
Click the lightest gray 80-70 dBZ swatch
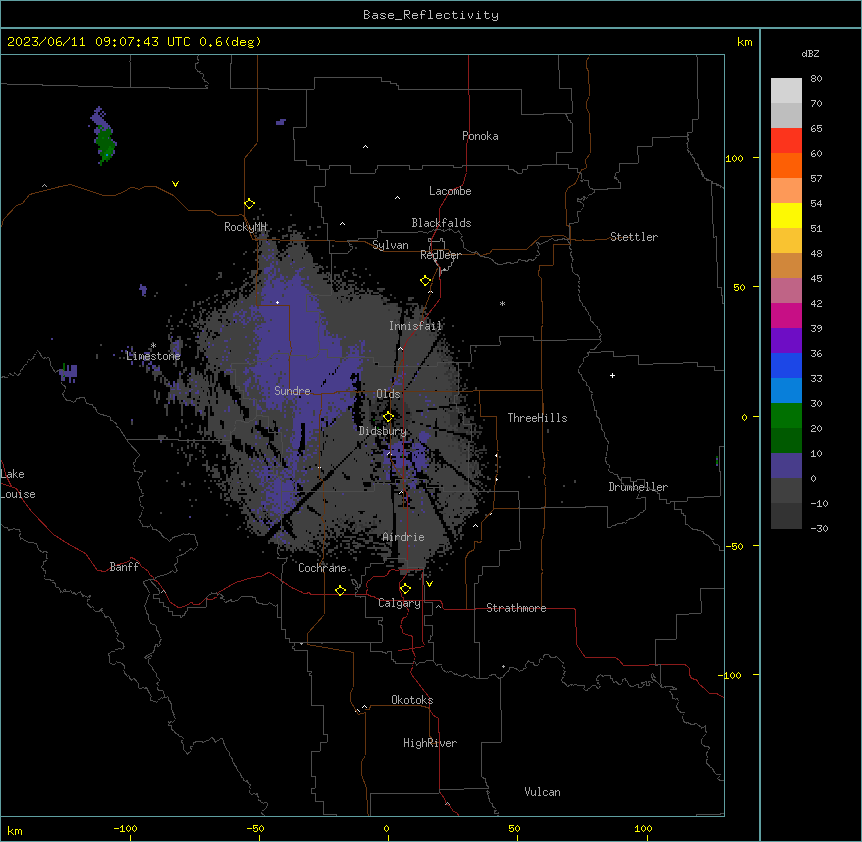click(x=786, y=91)
